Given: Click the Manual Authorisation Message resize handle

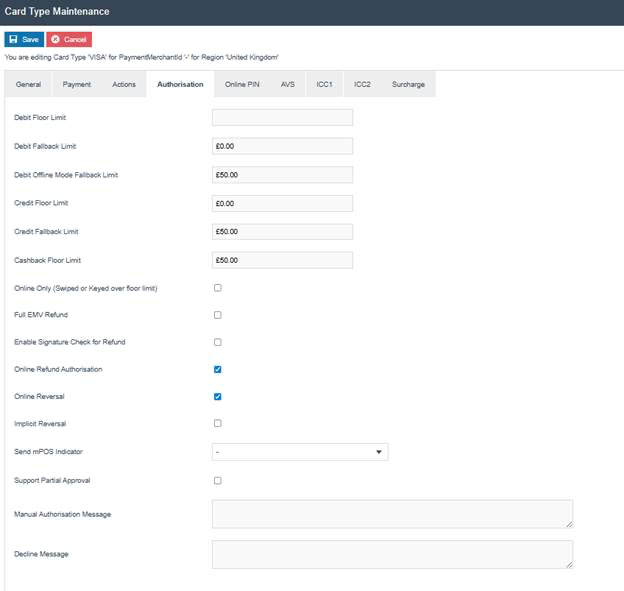Looking at the screenshot, I should 569,525.
